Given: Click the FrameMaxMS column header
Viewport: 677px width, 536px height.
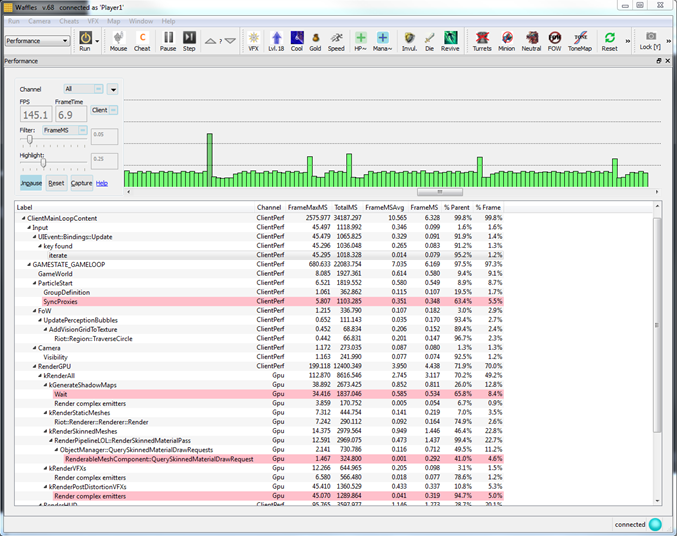Looking at the screenshot, I should (x=308, y=207).
